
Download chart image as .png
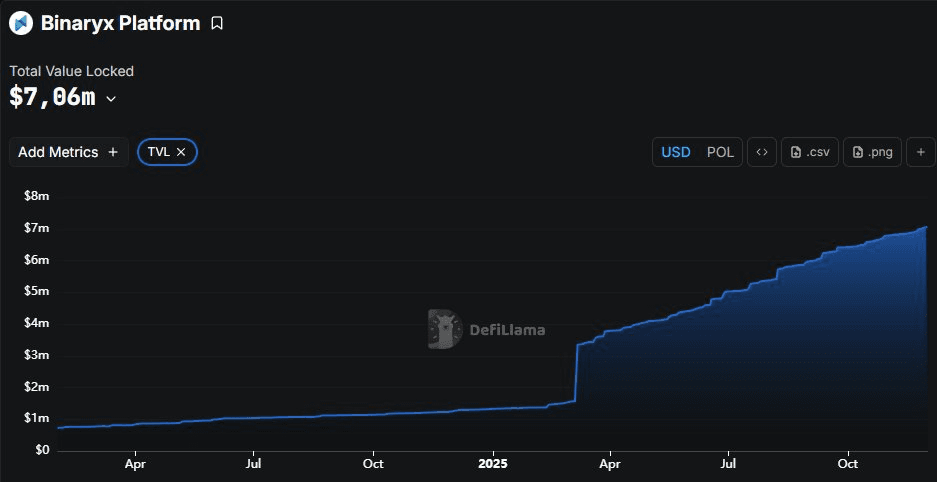pyautogui.click(x=872, y=152)
